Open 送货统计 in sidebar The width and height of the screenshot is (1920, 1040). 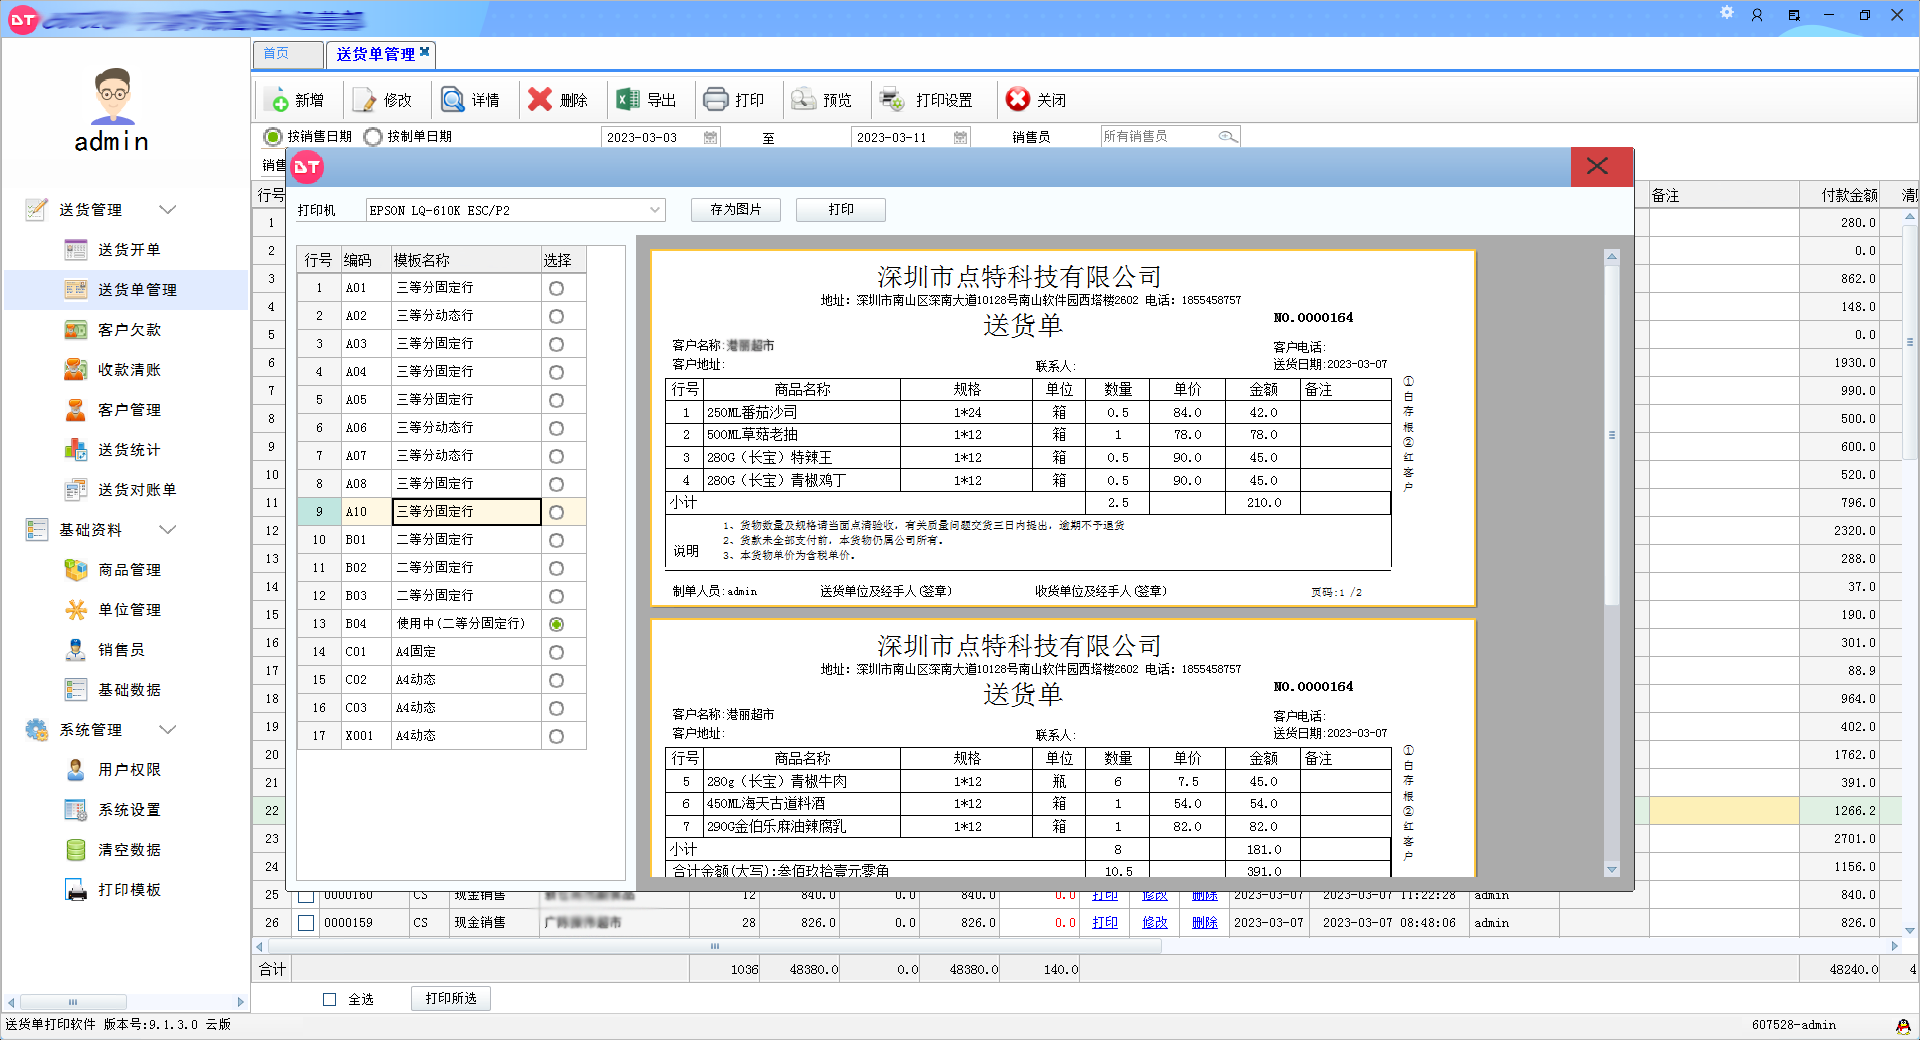pos(129,450)
